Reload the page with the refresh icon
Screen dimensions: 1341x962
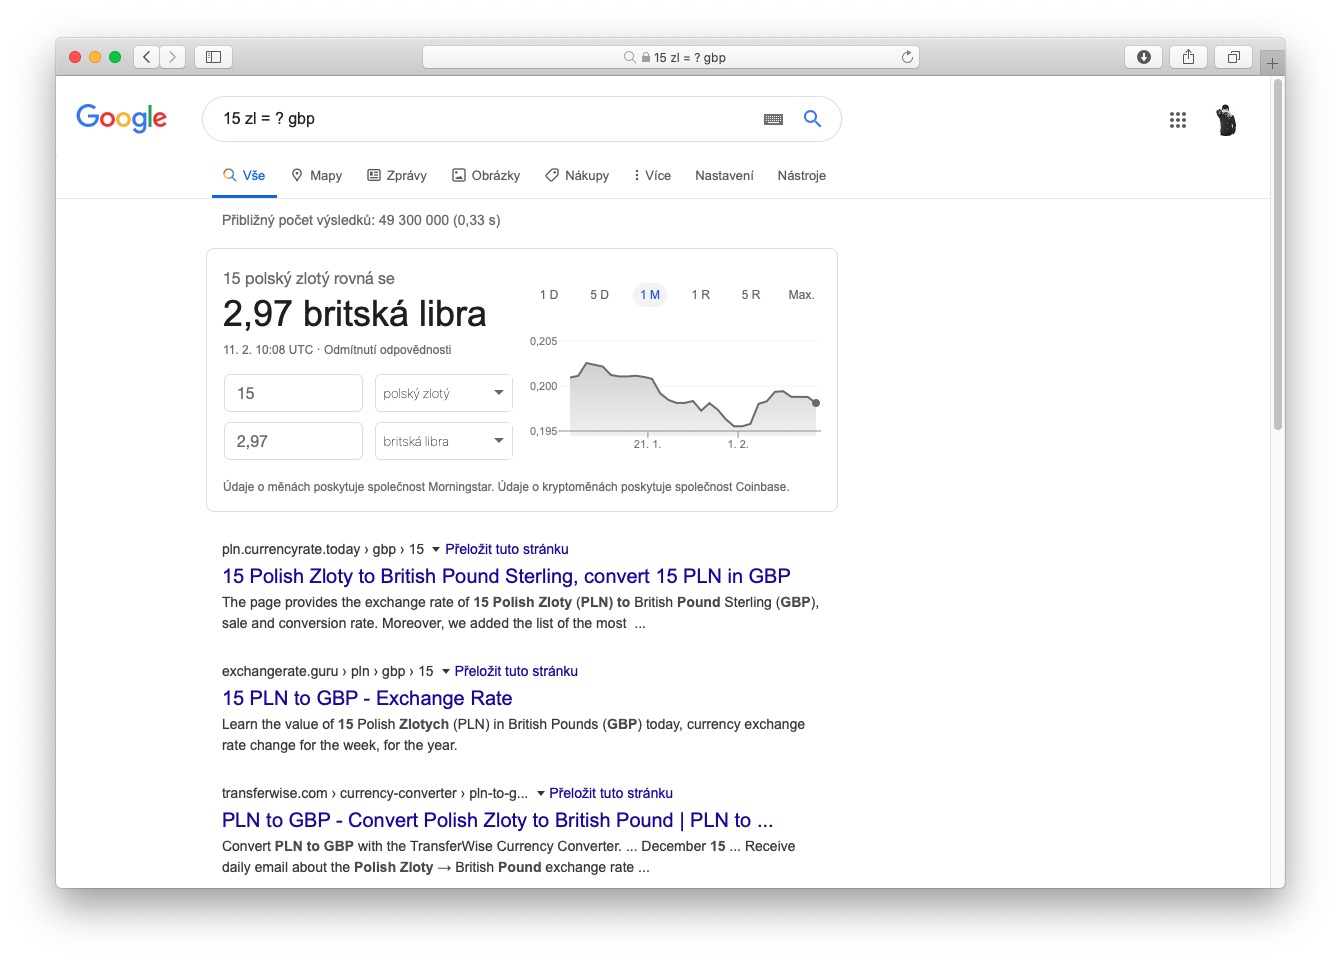[x=907, y=57]
